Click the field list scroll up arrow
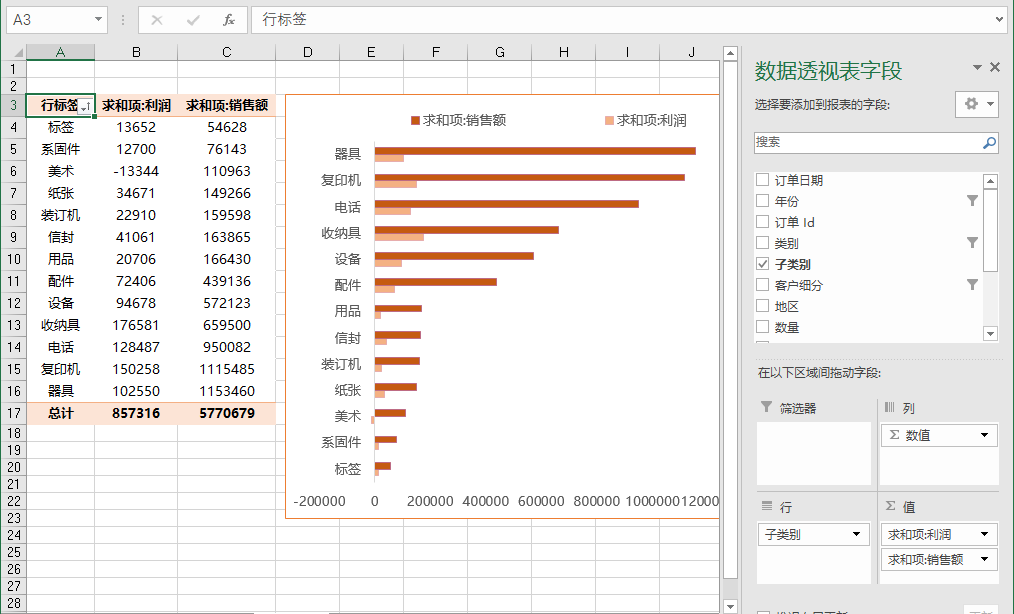 (990, 182)
